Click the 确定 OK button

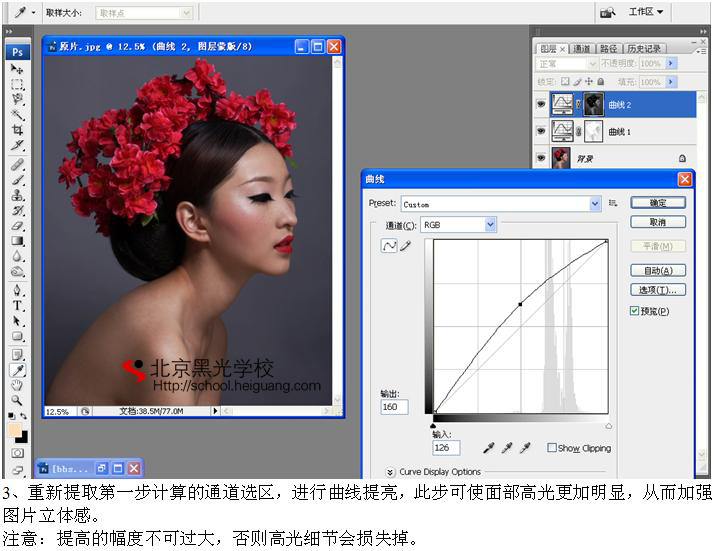coord(657,203)
